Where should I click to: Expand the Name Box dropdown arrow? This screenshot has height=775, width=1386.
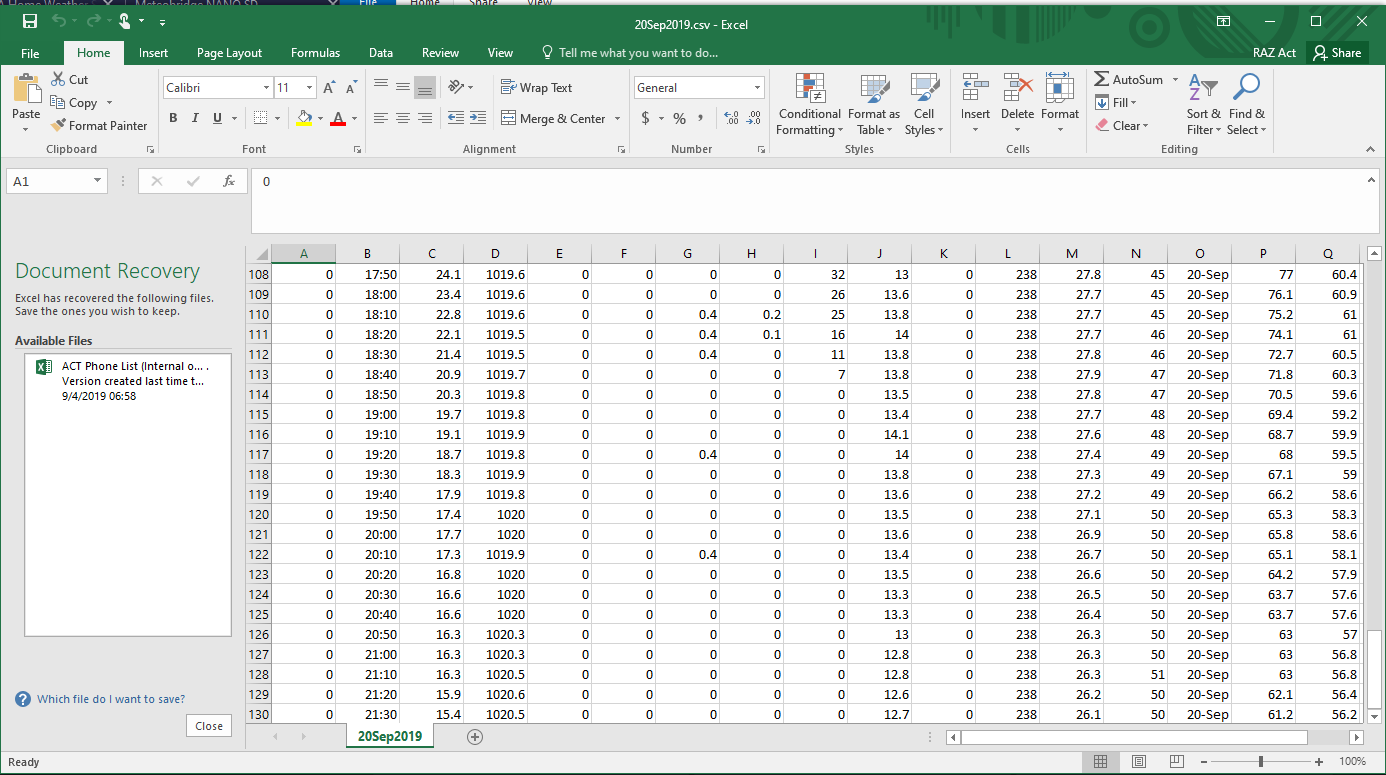point(97,181)
